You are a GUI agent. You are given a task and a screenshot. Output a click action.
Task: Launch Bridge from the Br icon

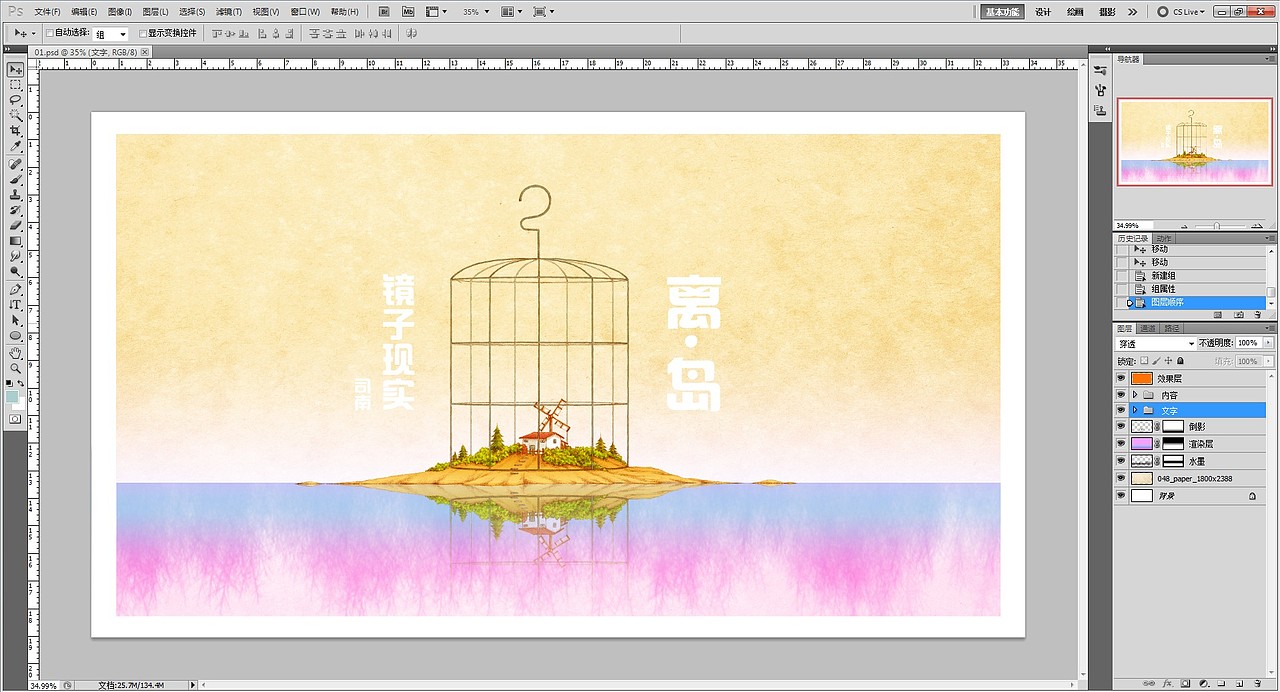coord(385,12)
